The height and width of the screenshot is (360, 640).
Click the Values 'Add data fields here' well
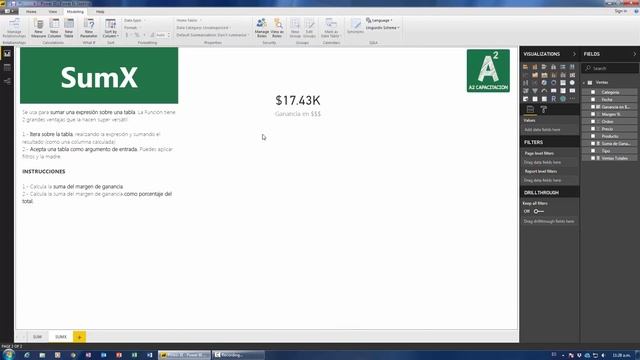[549, 130]
